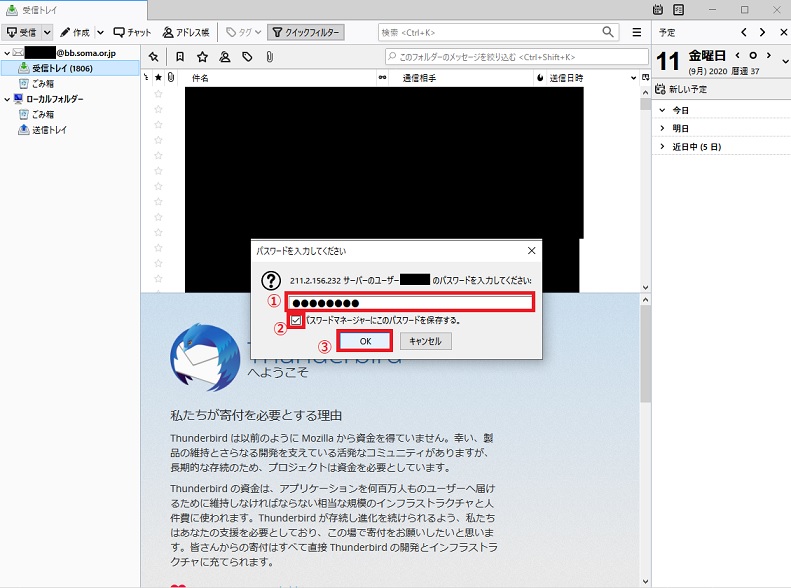
Task: Select ごみ箱 under ローカルフォルダー
Action: point(42,114)
